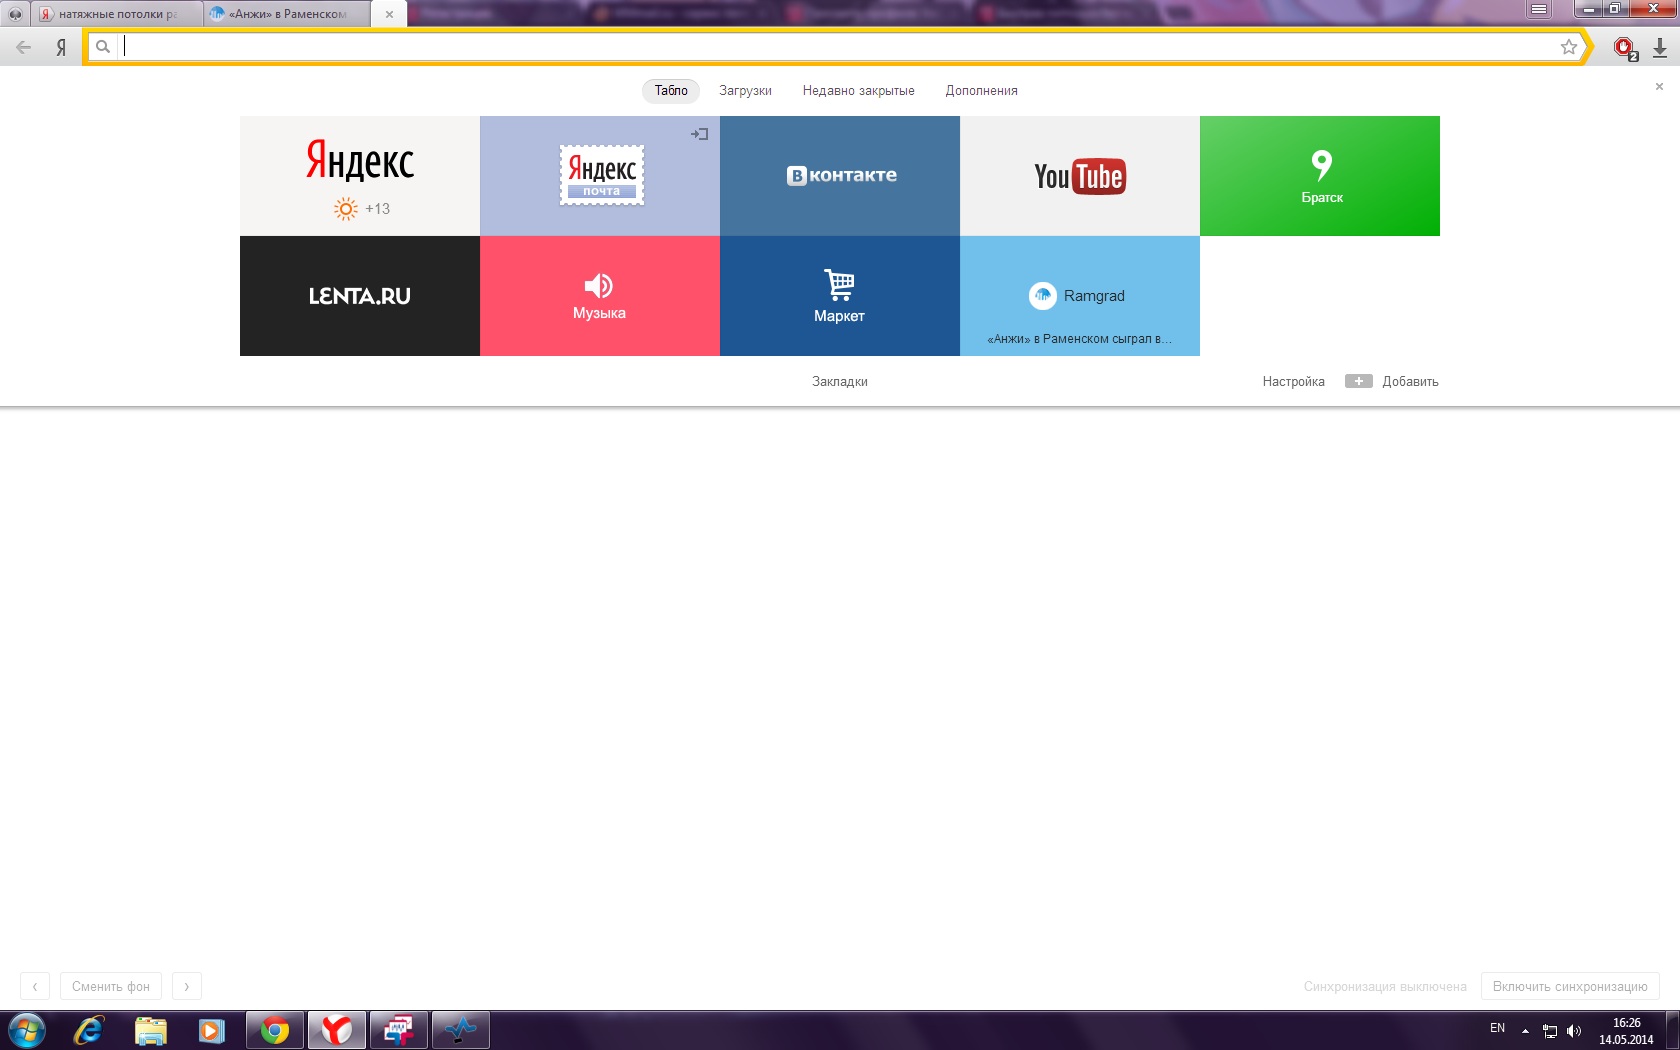The height and width of the screenshot is (1050, 1680).
Task: Click inside the address search field
Action: coord(840,47)
